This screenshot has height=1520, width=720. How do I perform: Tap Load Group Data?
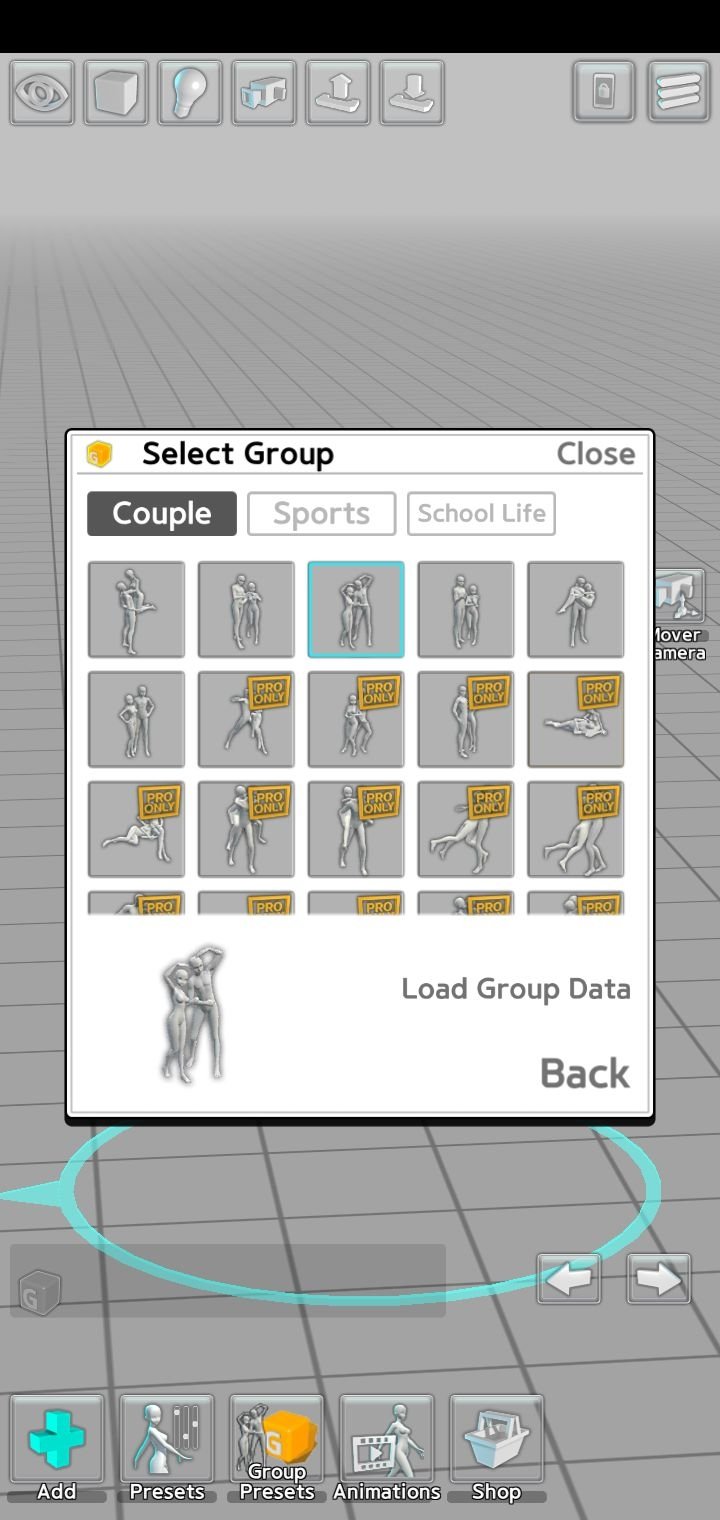click(516, 989)
